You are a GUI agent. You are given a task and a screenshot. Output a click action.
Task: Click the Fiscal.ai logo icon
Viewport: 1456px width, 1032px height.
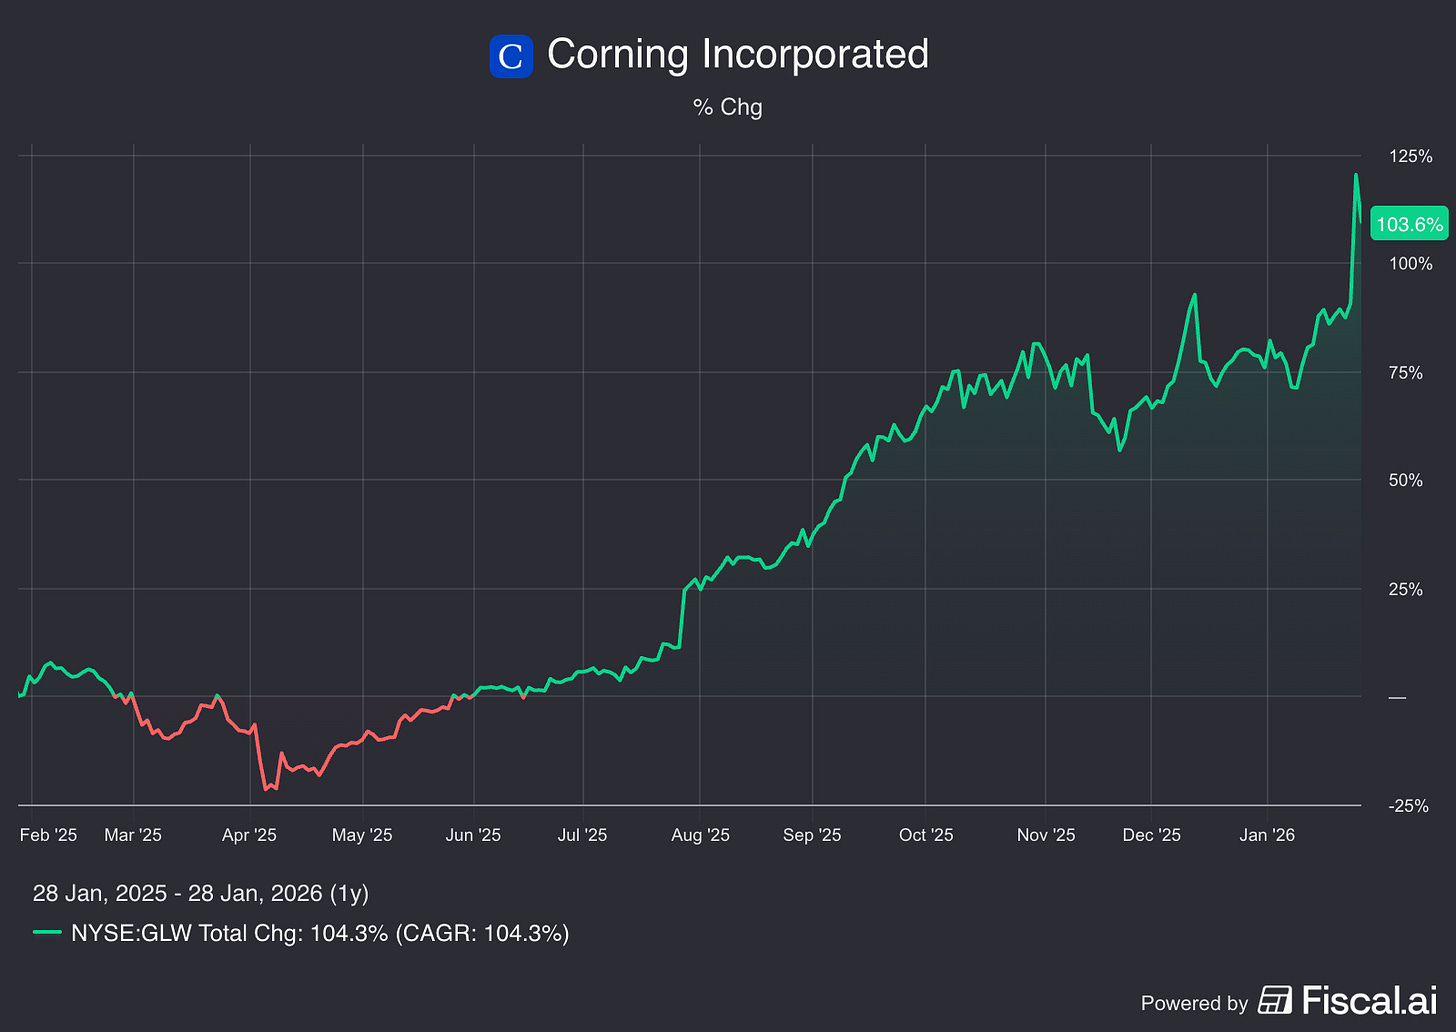click(x=1275, y=1000)
